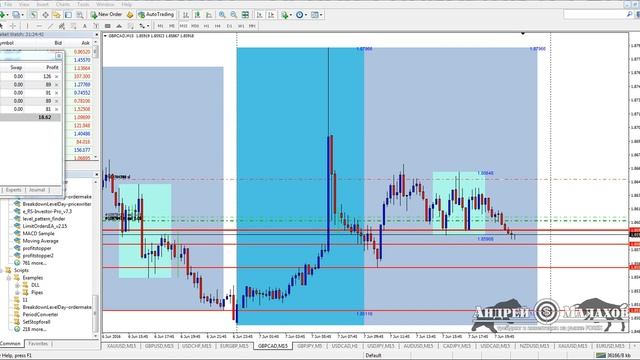Viewport: 640px width, 360px height.
Task: Open the Experts tab in floating panel
Action: (x=13, y=190)
